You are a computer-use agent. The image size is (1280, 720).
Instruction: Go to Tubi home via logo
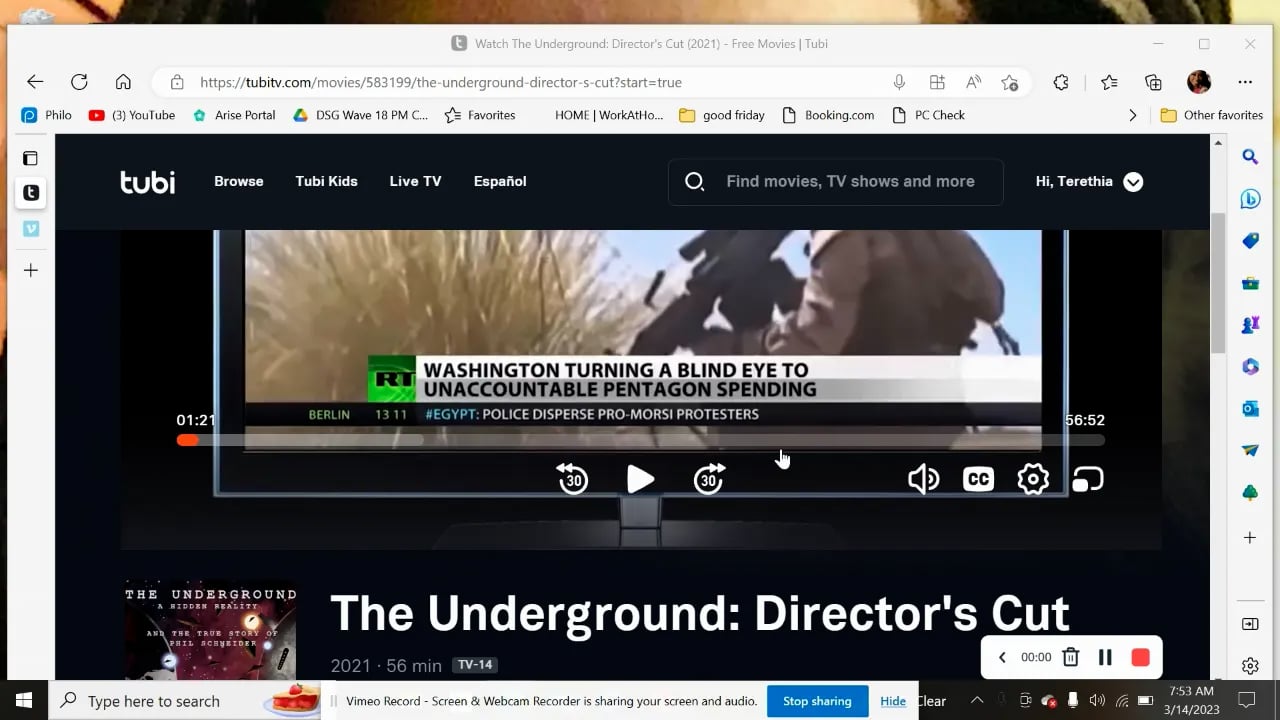(147, 181)
